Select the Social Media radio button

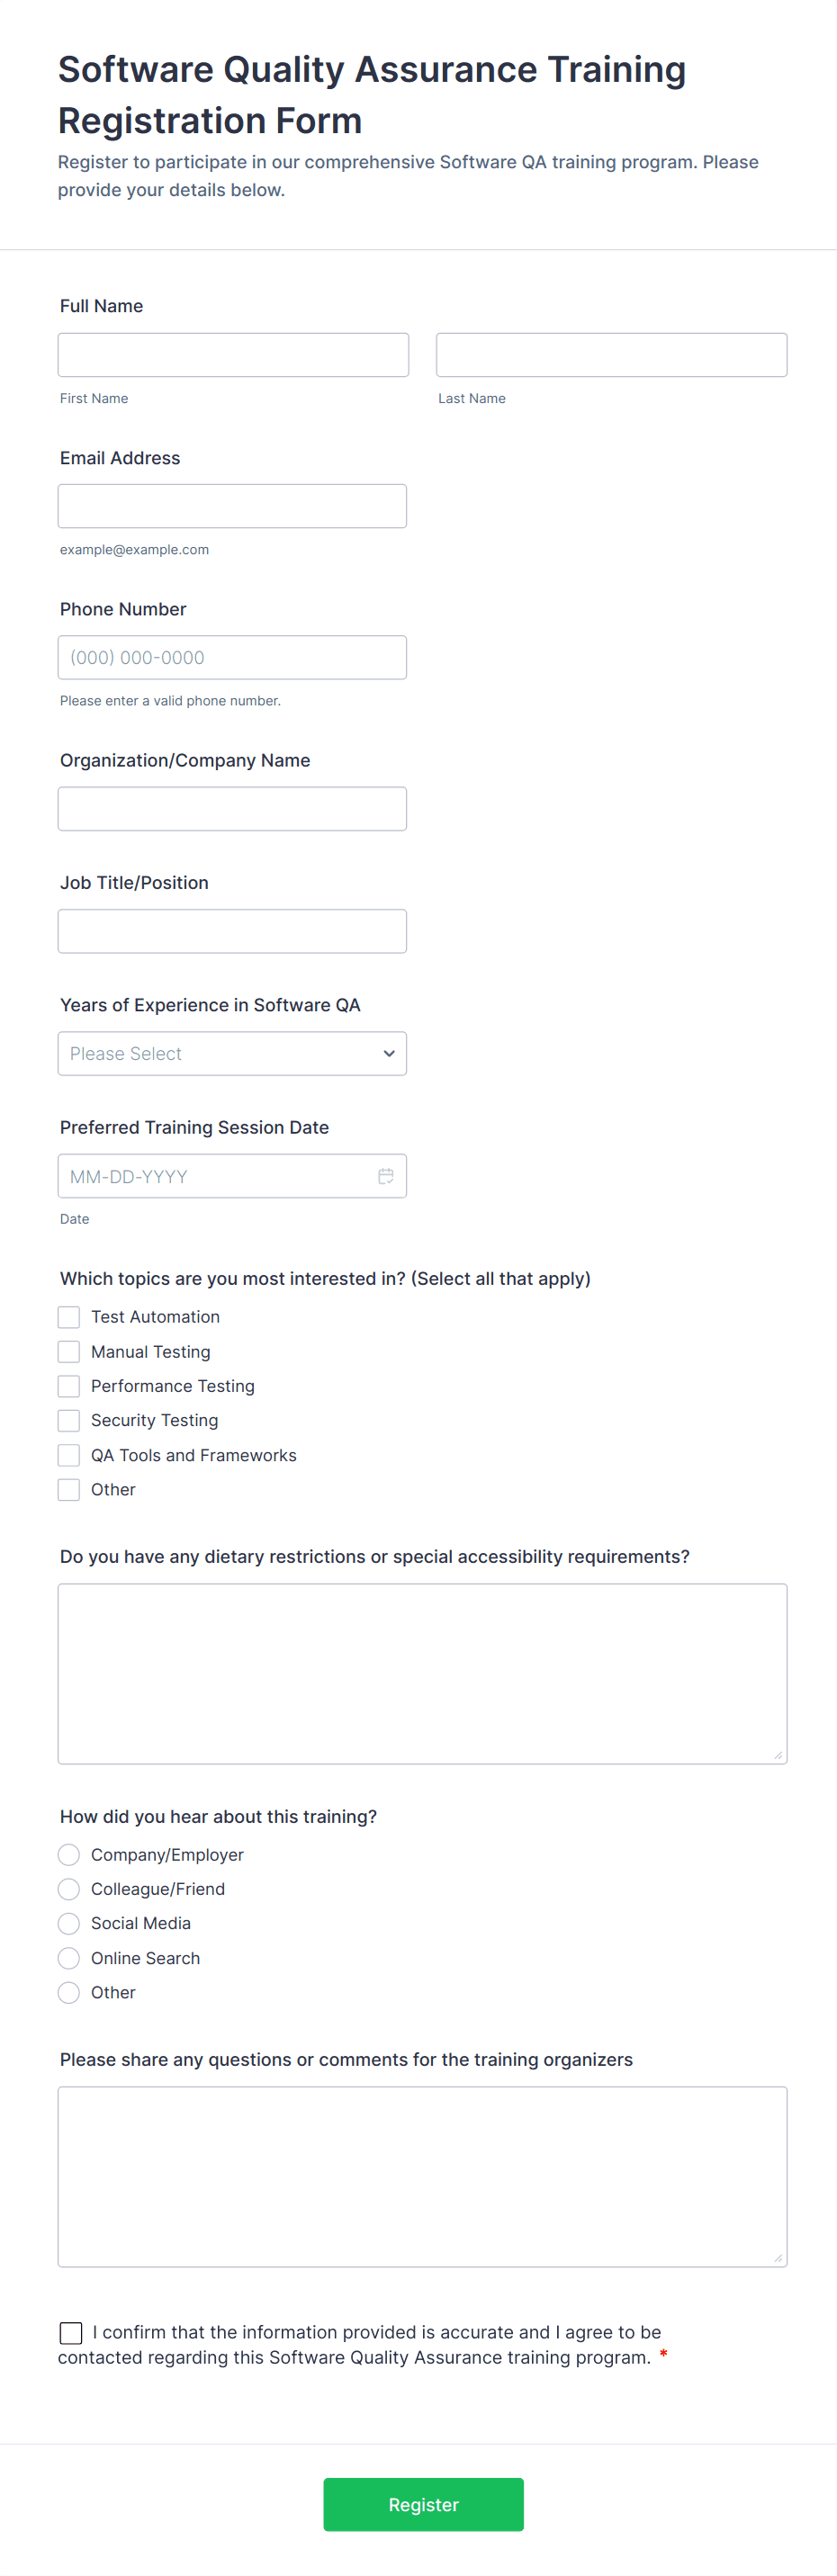[69, 1923]
